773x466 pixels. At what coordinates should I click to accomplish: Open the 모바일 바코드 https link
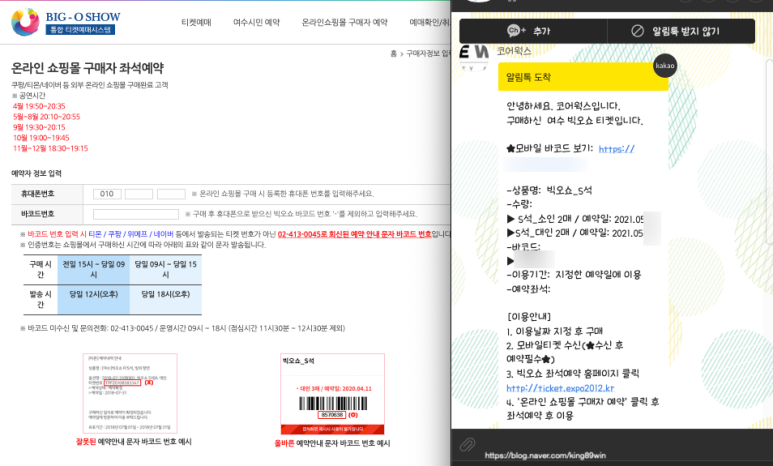click(616, 149)
